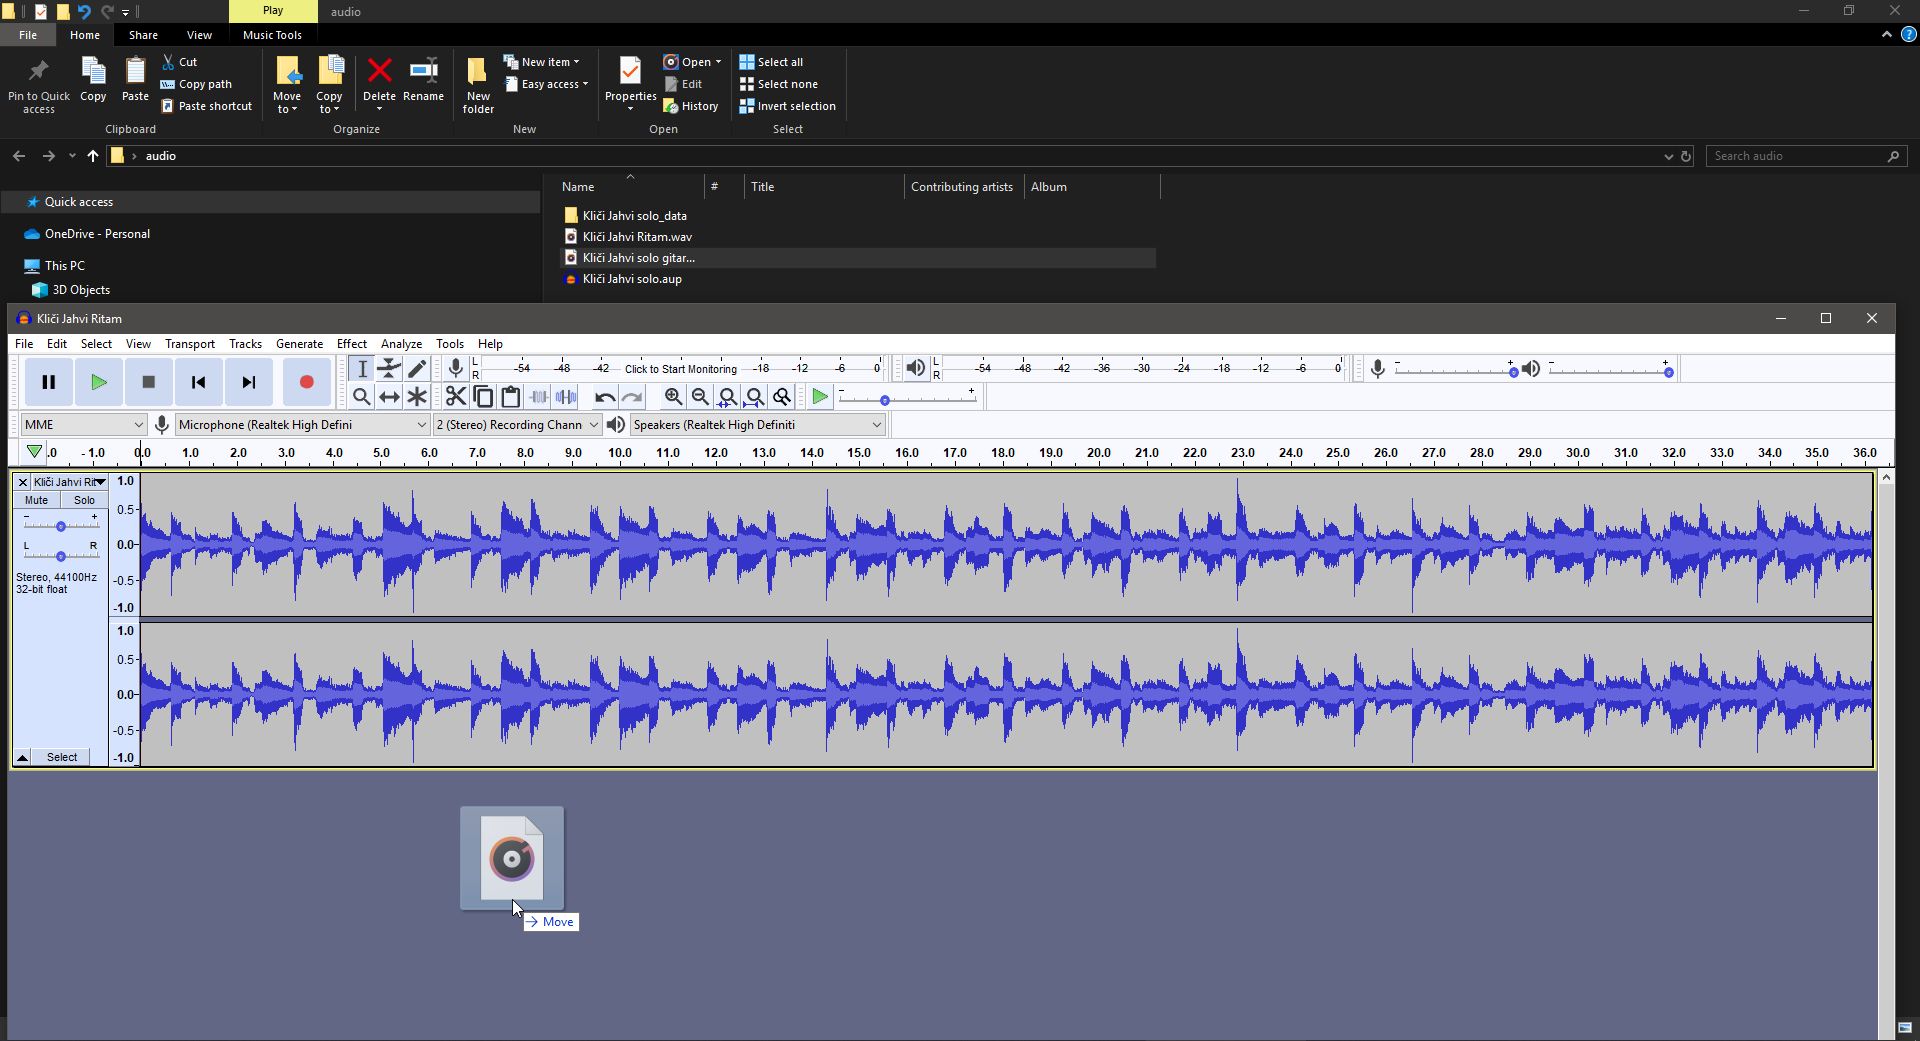Click the playback meter speaker icon
Image resolution: width=1920 pixels, height=1041 pixels.
pyautogui.click(x=915, y=368)
